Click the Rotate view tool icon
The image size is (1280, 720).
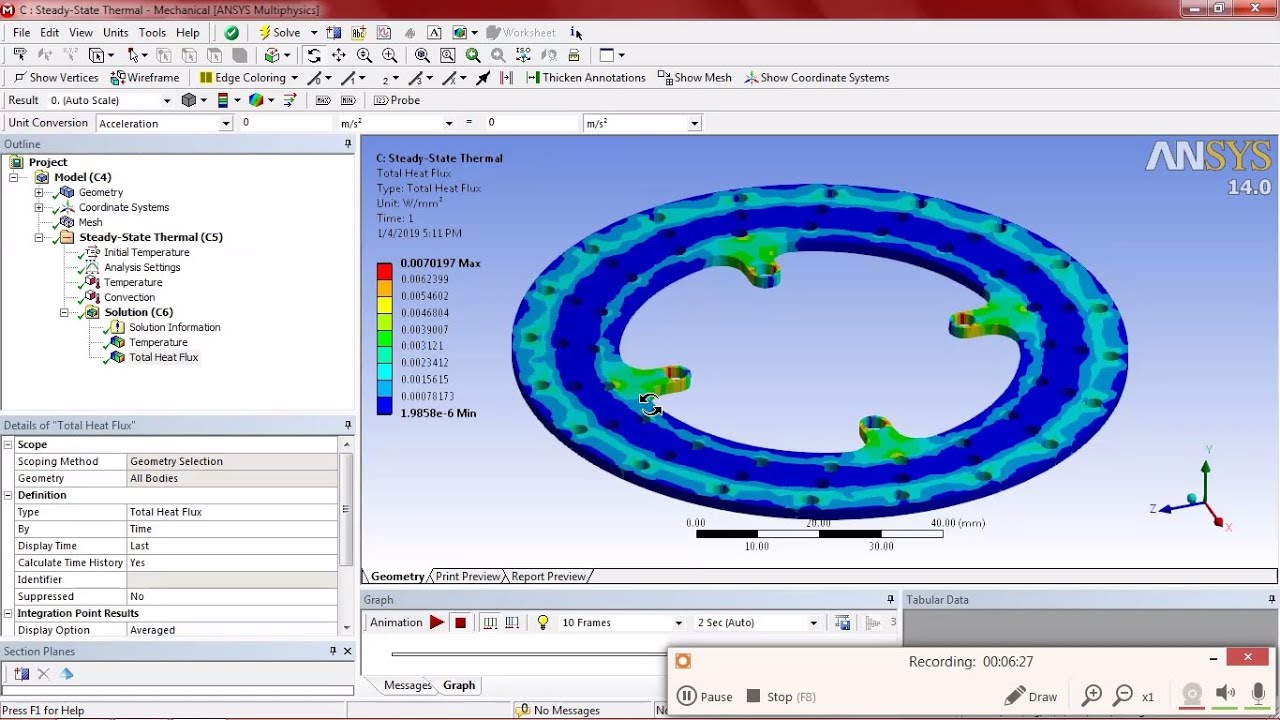tap(314, 56)
